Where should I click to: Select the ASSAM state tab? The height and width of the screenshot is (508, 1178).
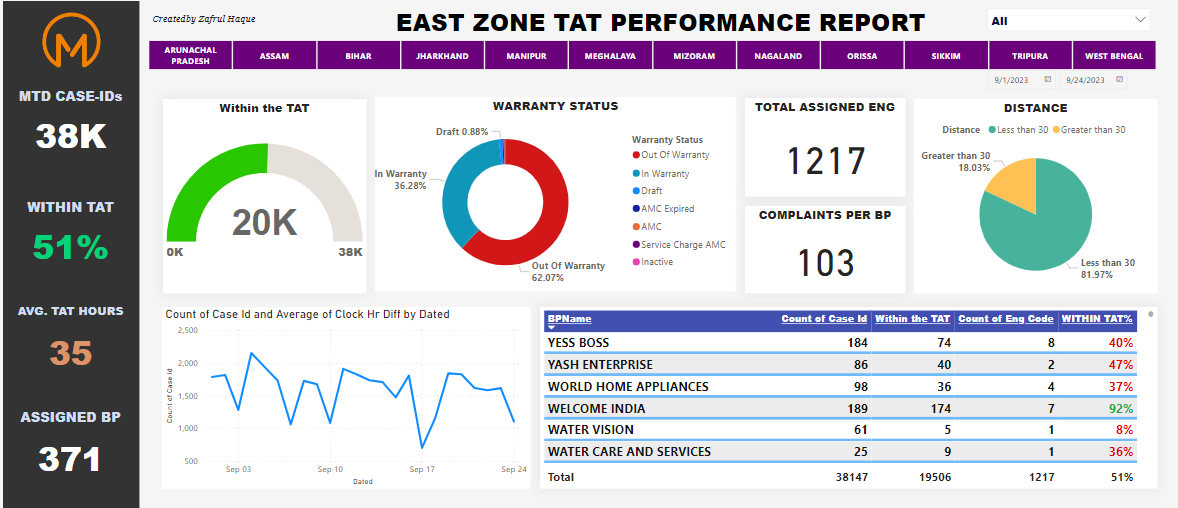tap(274, 56)
